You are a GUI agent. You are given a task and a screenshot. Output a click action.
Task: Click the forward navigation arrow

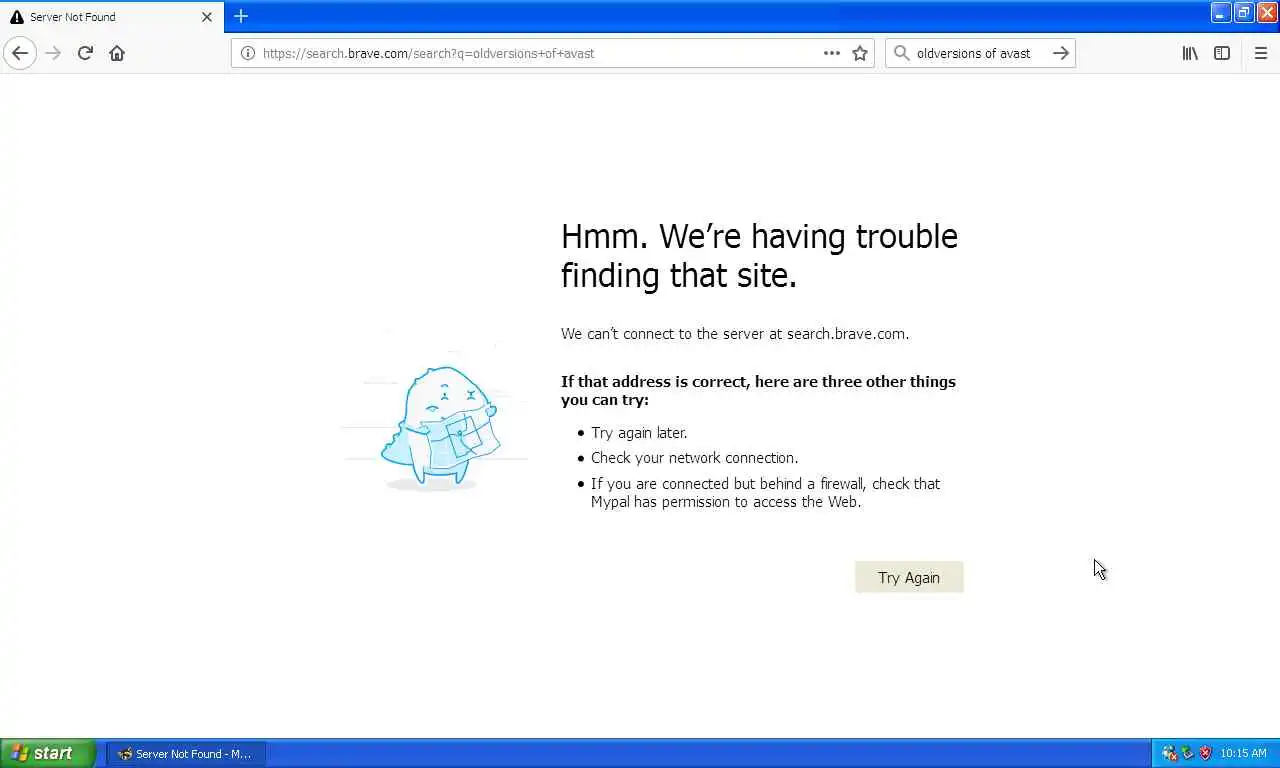pos(53,53)
